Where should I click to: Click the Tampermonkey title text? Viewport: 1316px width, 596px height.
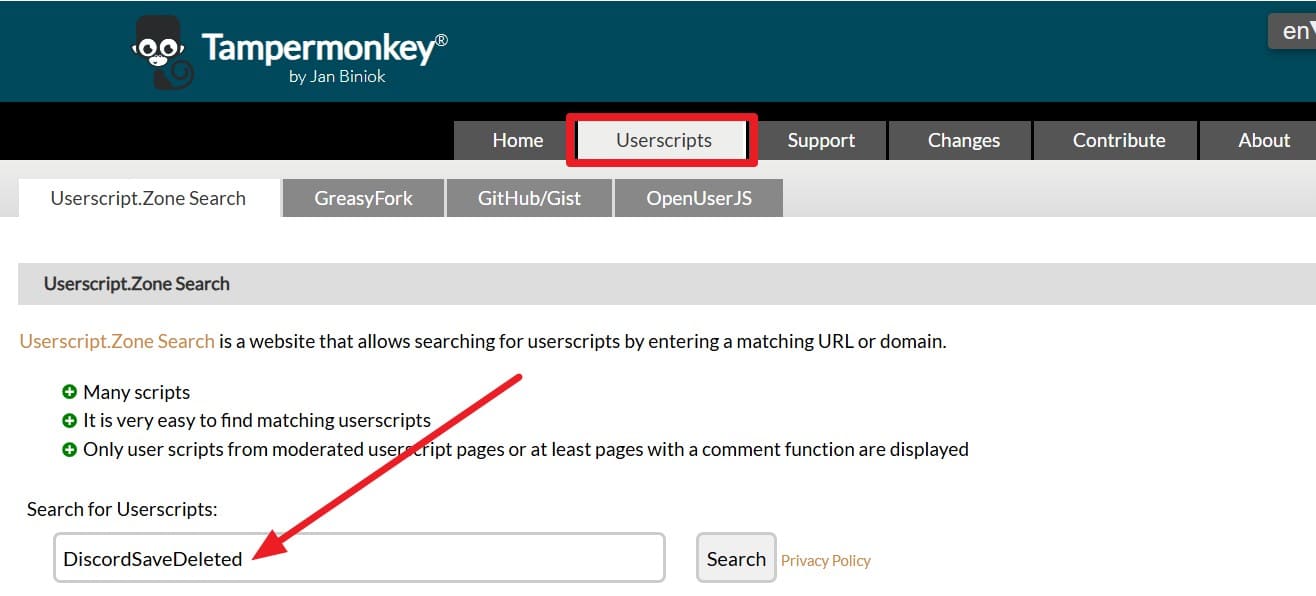point(325,49)
